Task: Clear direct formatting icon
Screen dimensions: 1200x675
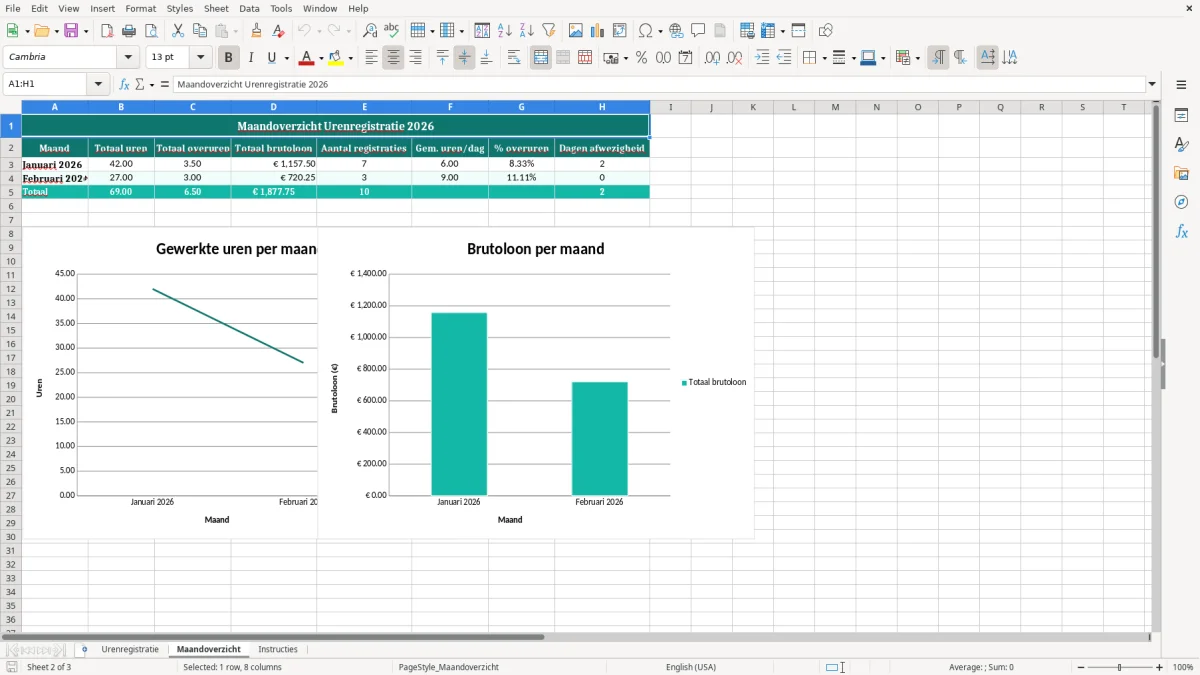Action: point(278,31)
